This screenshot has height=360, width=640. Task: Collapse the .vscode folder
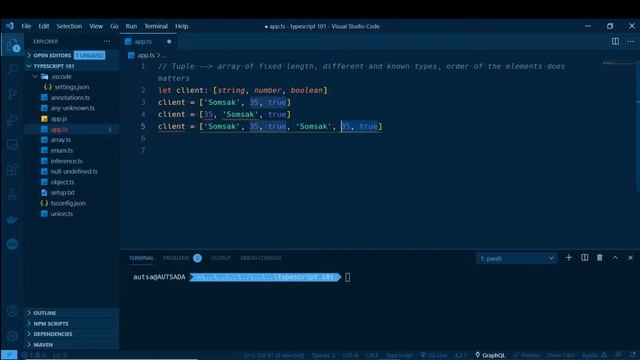coord(72,76)
